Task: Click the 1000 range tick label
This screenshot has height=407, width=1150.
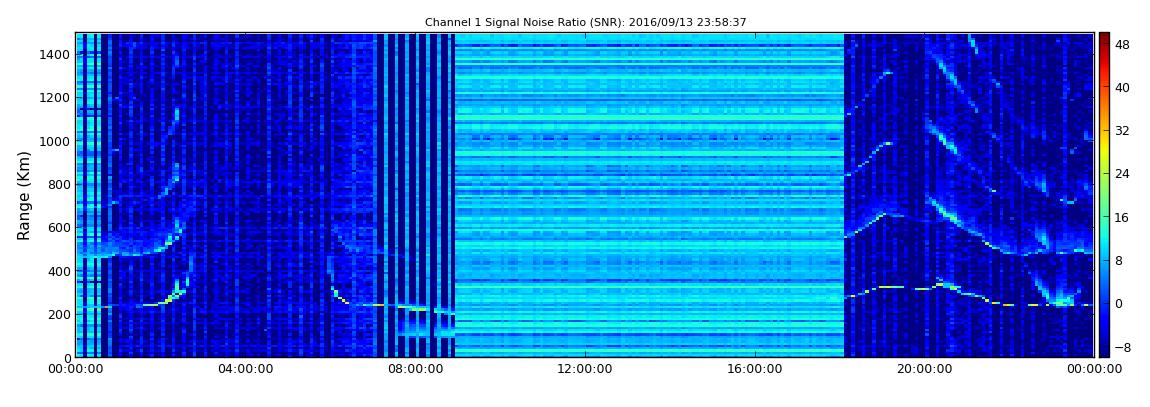Action: pyautogui.click(x=56, y=141)
